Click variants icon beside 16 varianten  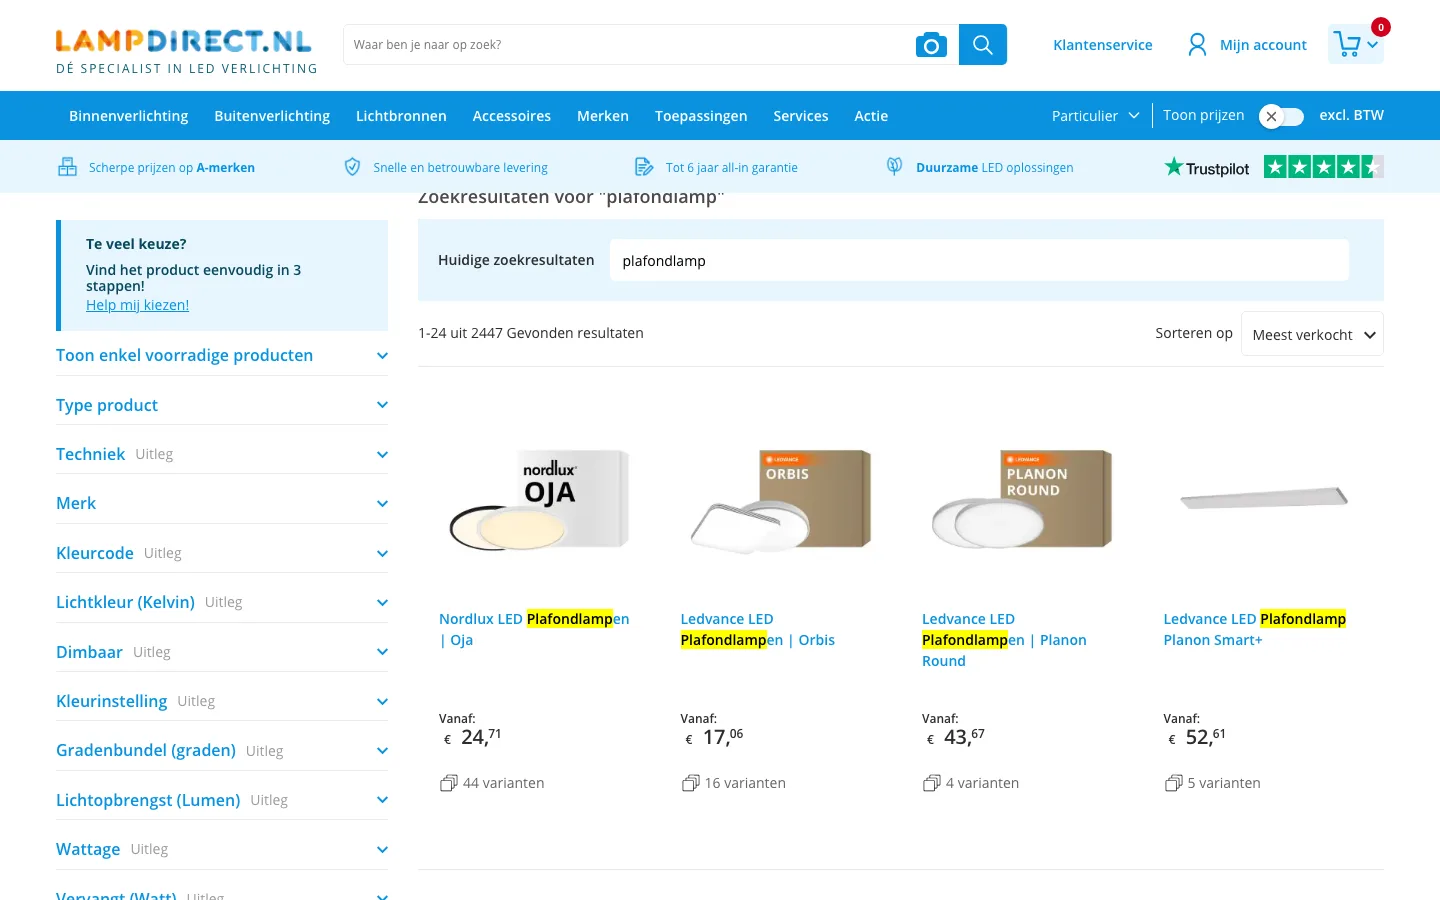690,783
